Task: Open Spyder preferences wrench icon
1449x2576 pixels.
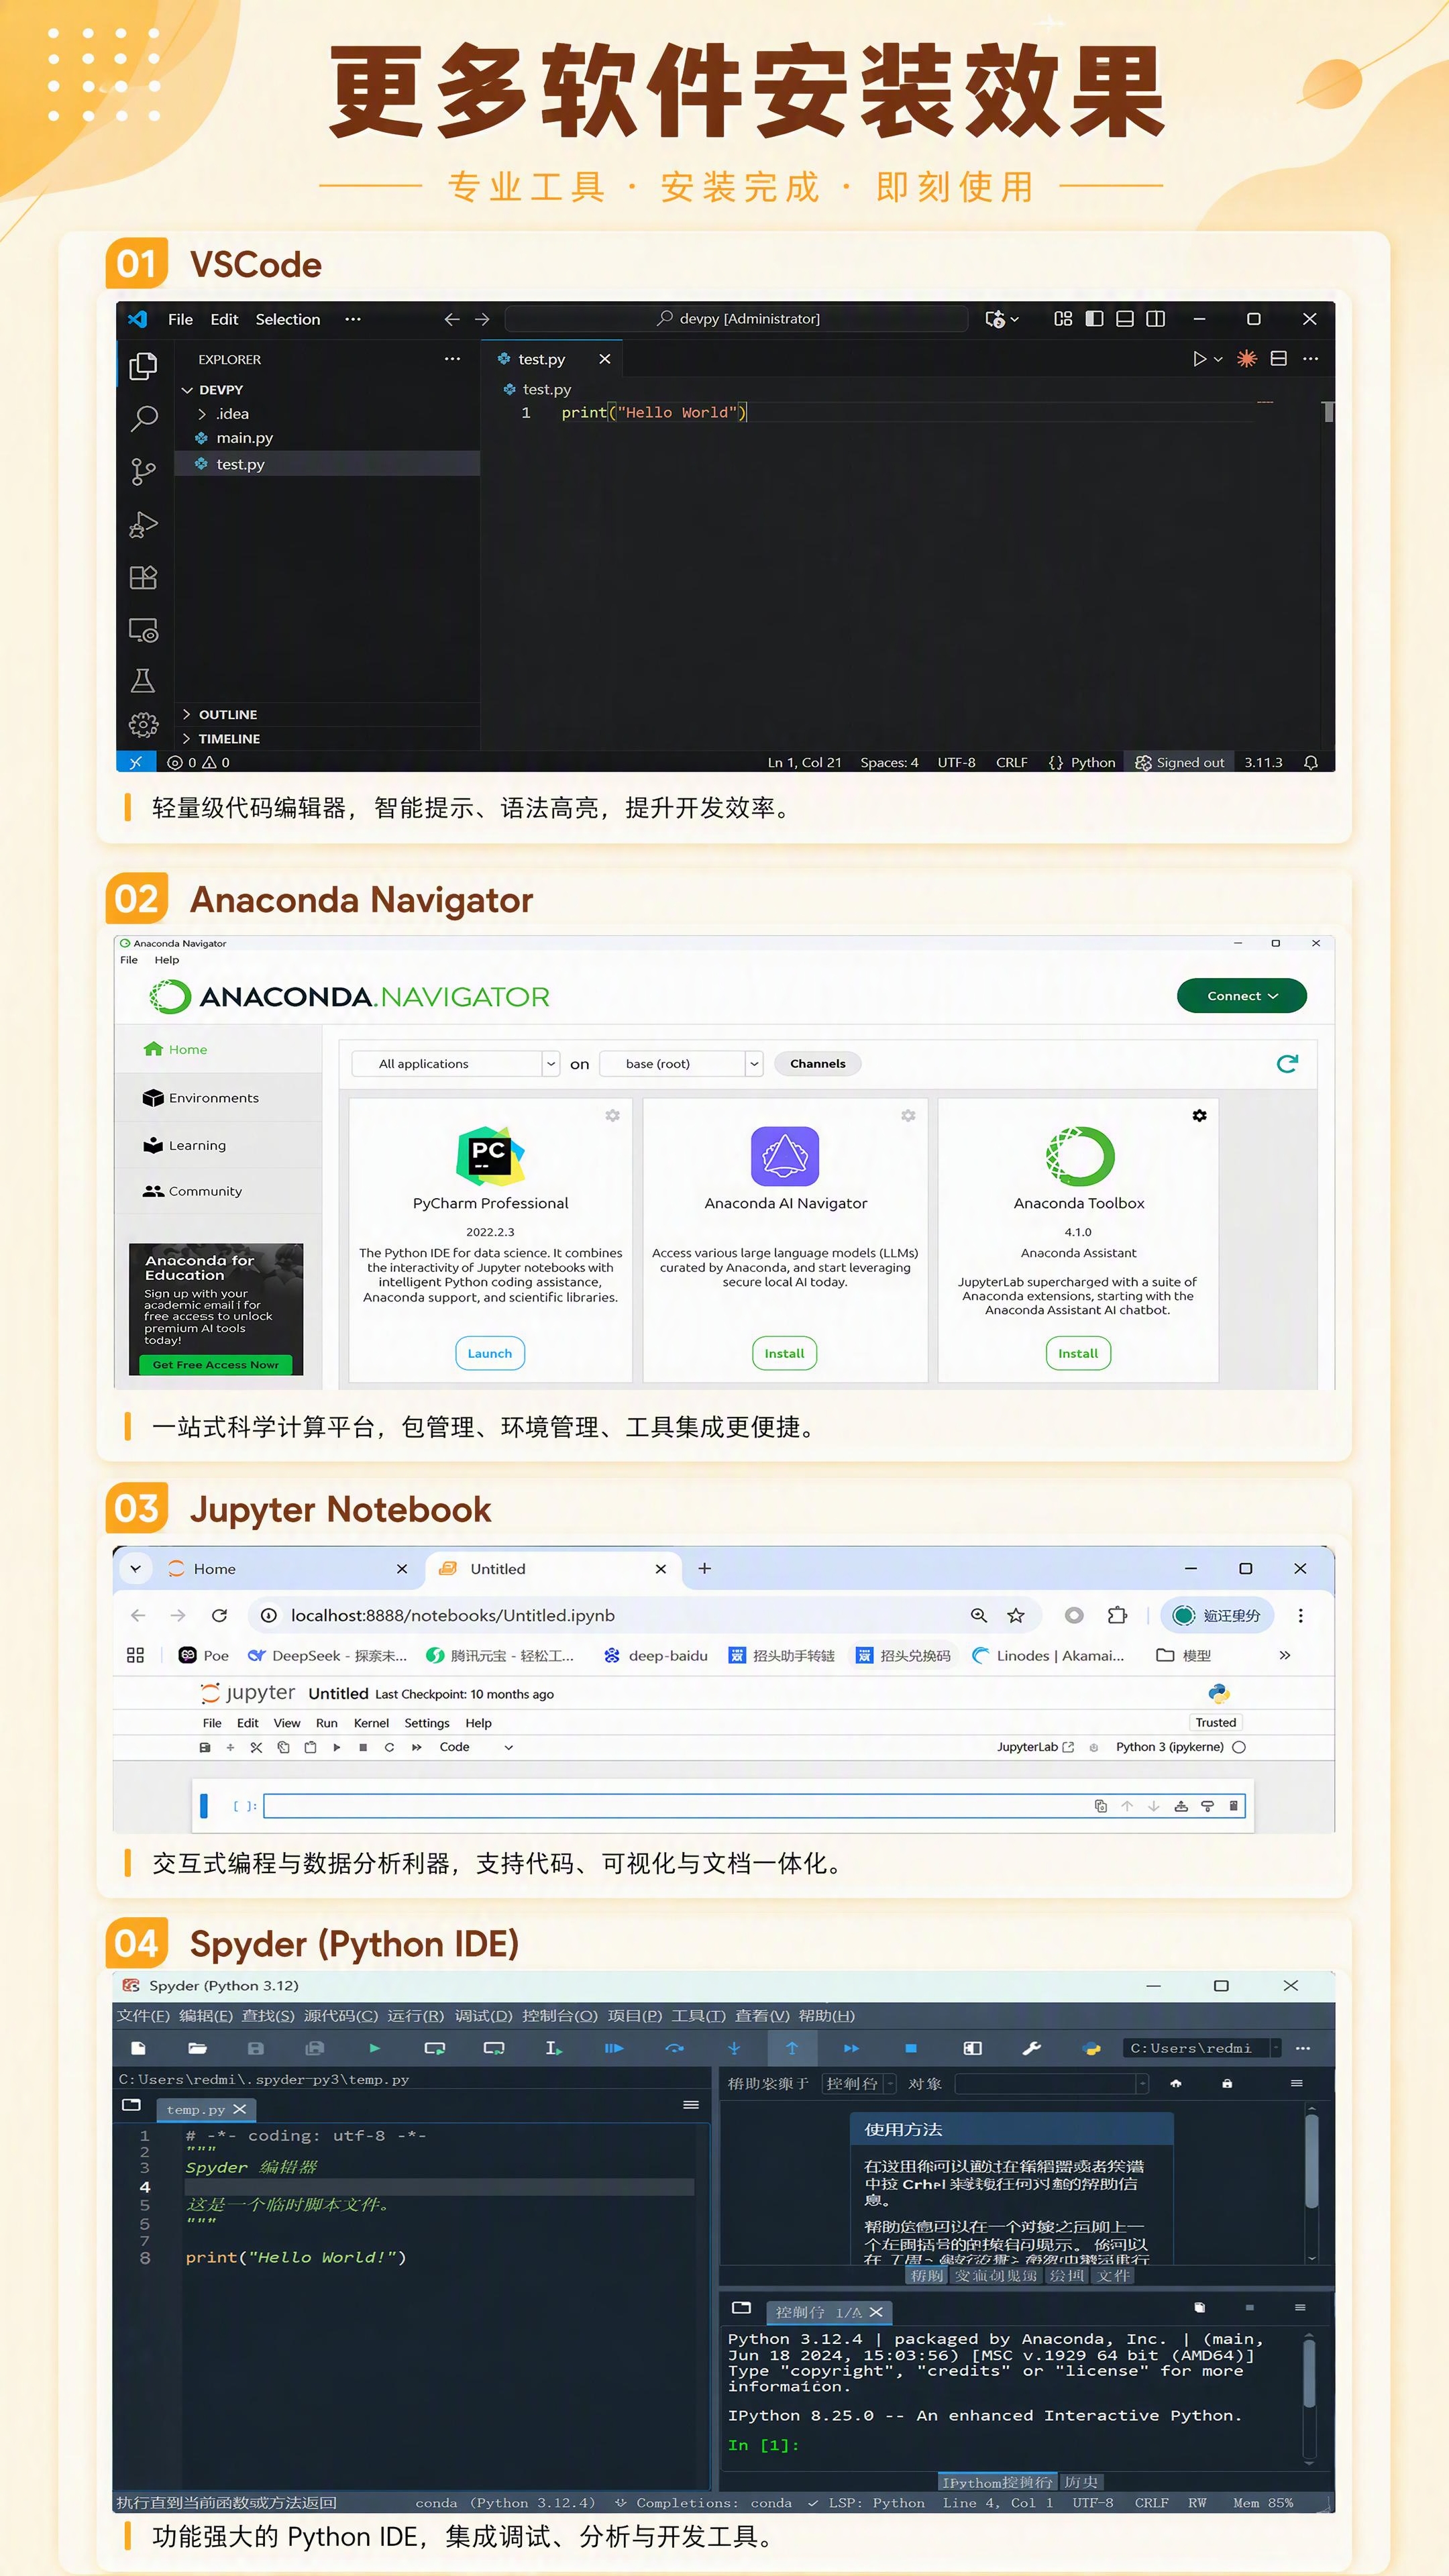Action: (1031, 2048)
